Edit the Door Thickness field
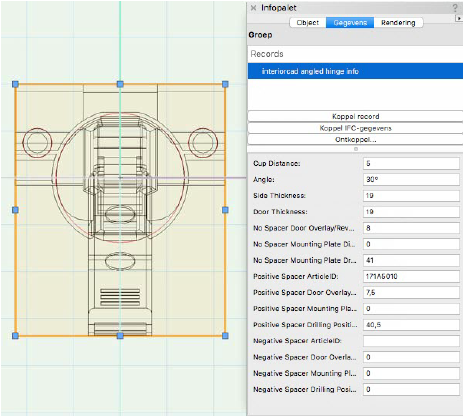 coord(411,212)
